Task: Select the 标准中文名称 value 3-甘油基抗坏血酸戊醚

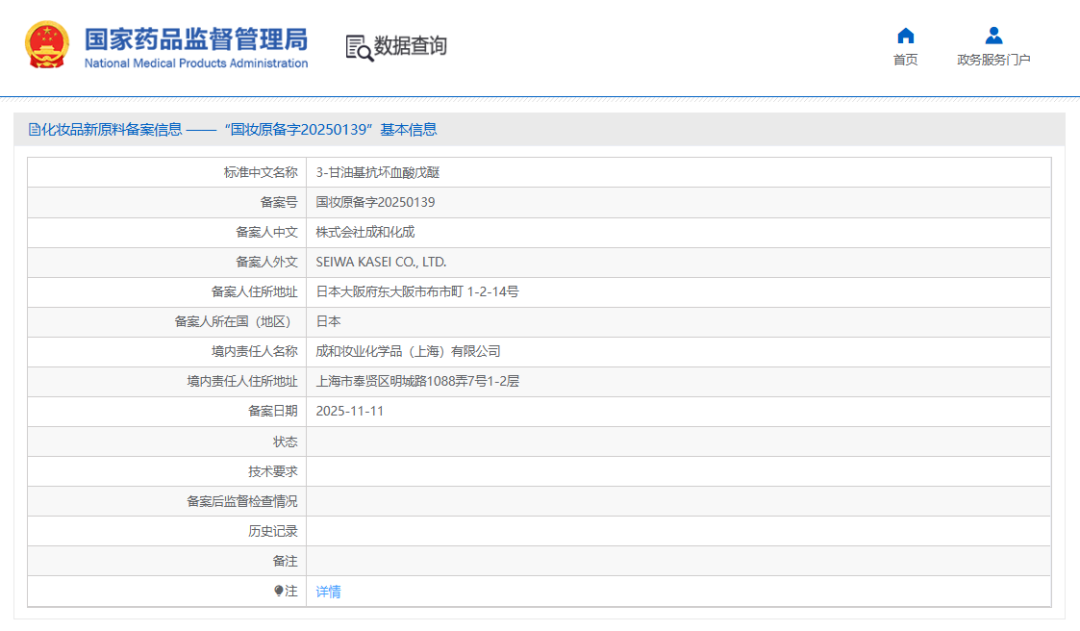Action: pyautogui.click(x=378, y=172)
